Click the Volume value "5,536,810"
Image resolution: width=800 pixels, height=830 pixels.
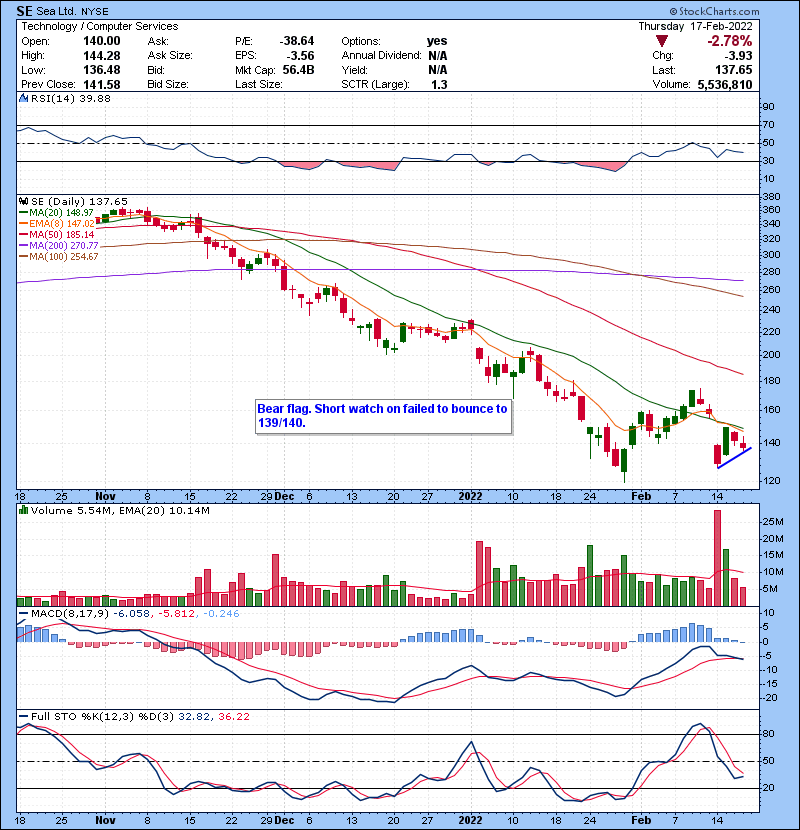725,85
